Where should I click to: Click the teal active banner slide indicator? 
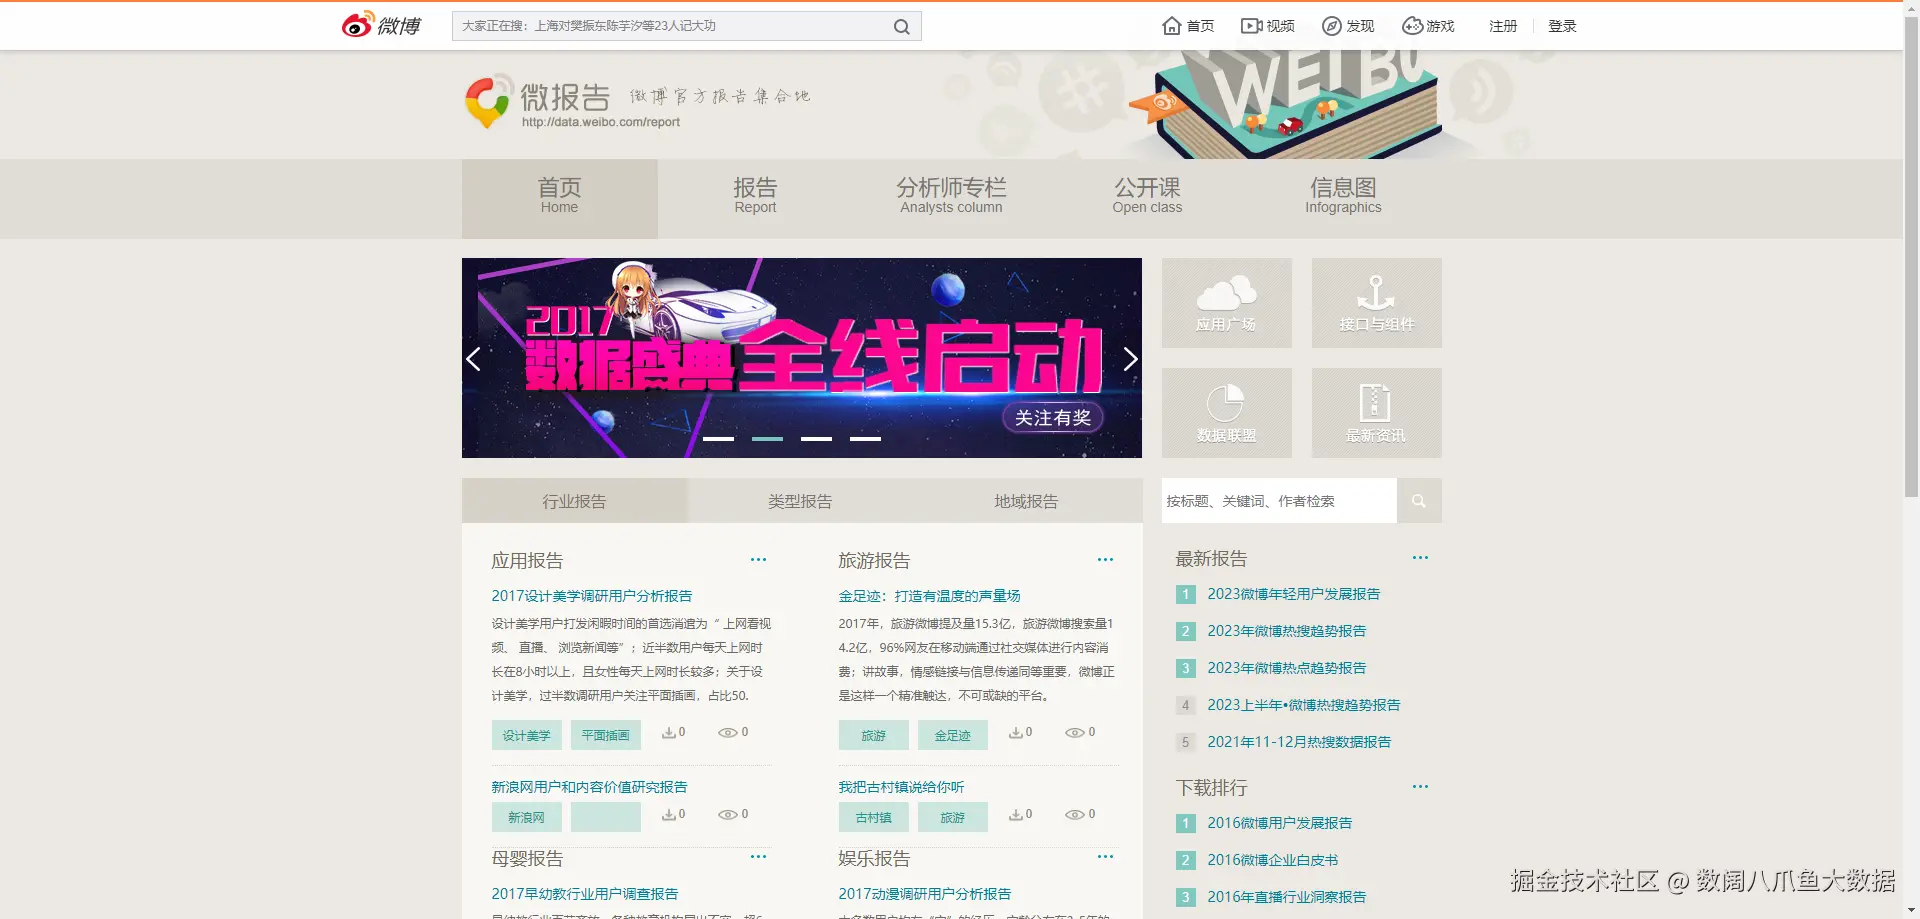767,439
